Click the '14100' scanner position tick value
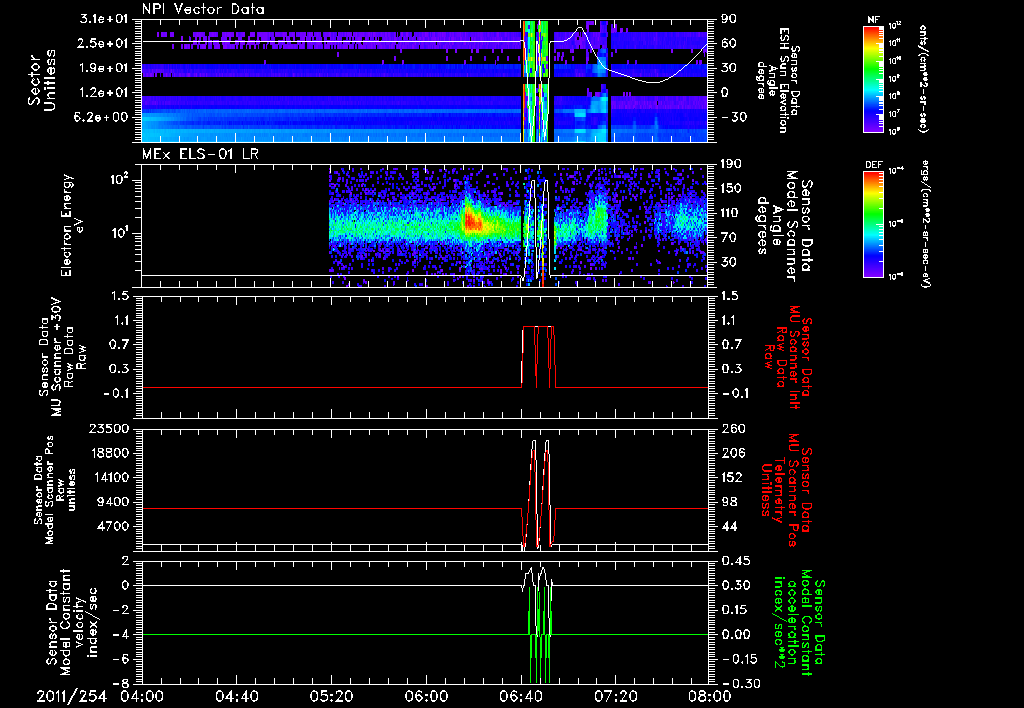 pyautogui.click(x=108, y=477)
